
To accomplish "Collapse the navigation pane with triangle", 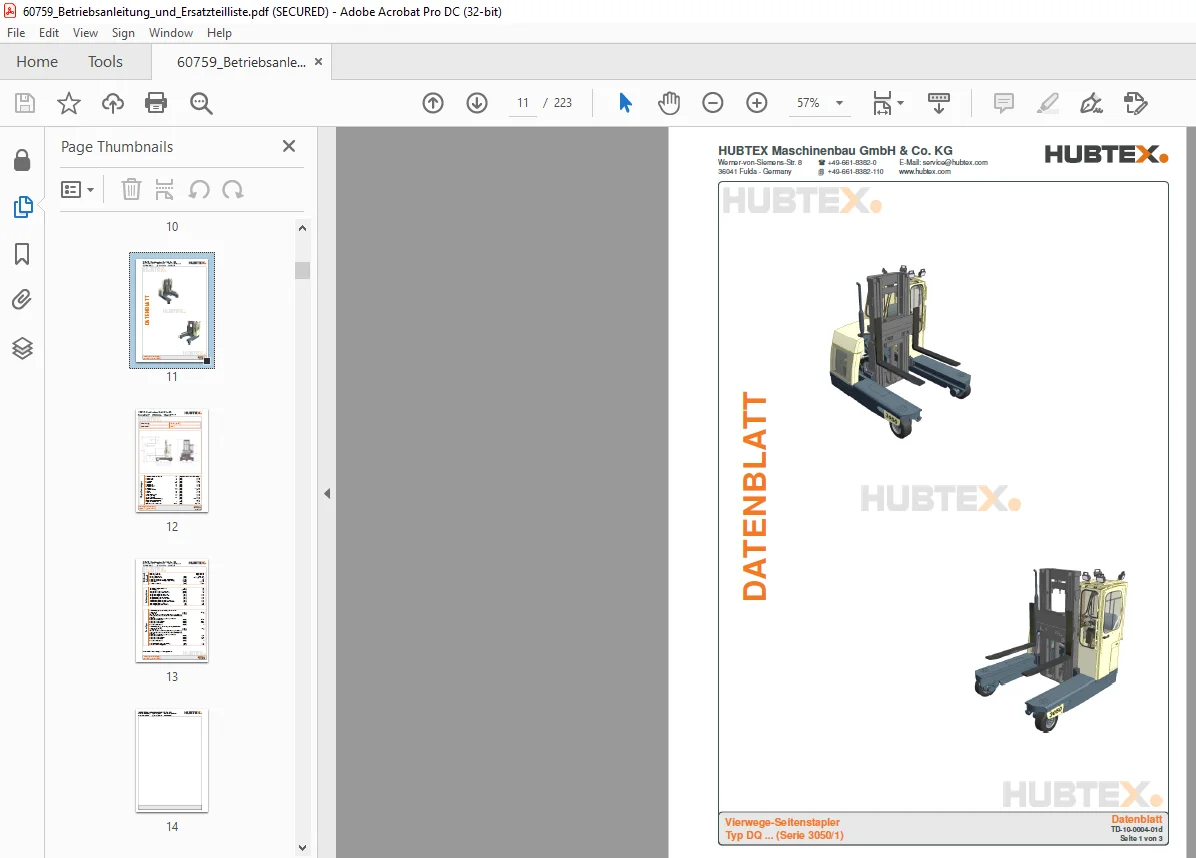I will pos(327,493).
